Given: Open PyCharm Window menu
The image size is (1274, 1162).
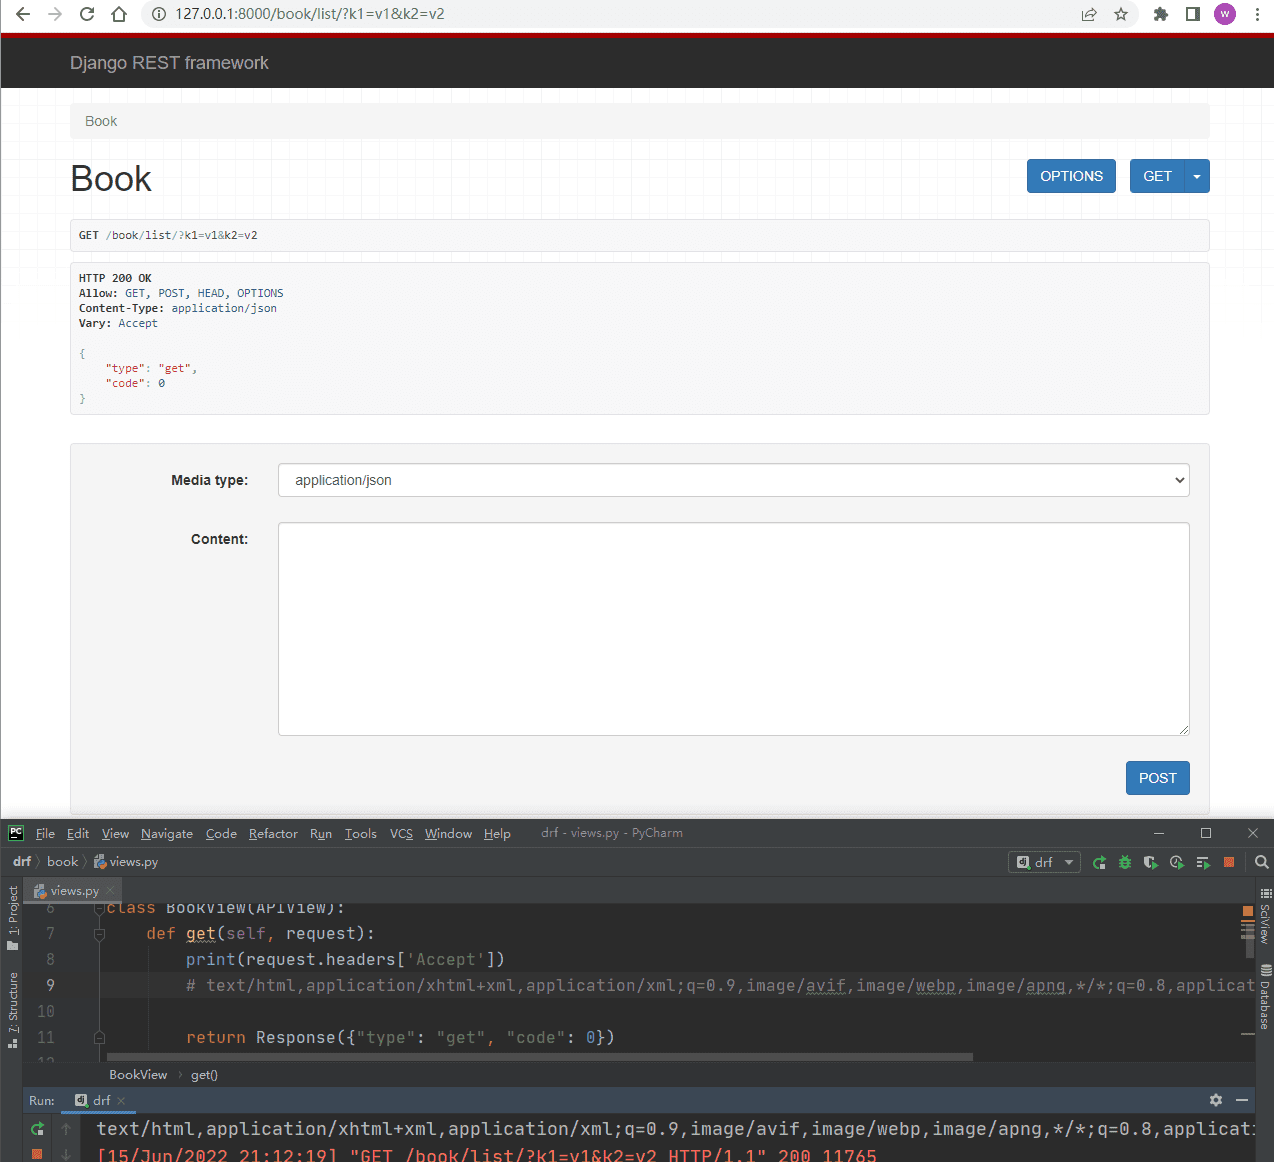Looking at the screenshot, I should click(x=448, y=834).
